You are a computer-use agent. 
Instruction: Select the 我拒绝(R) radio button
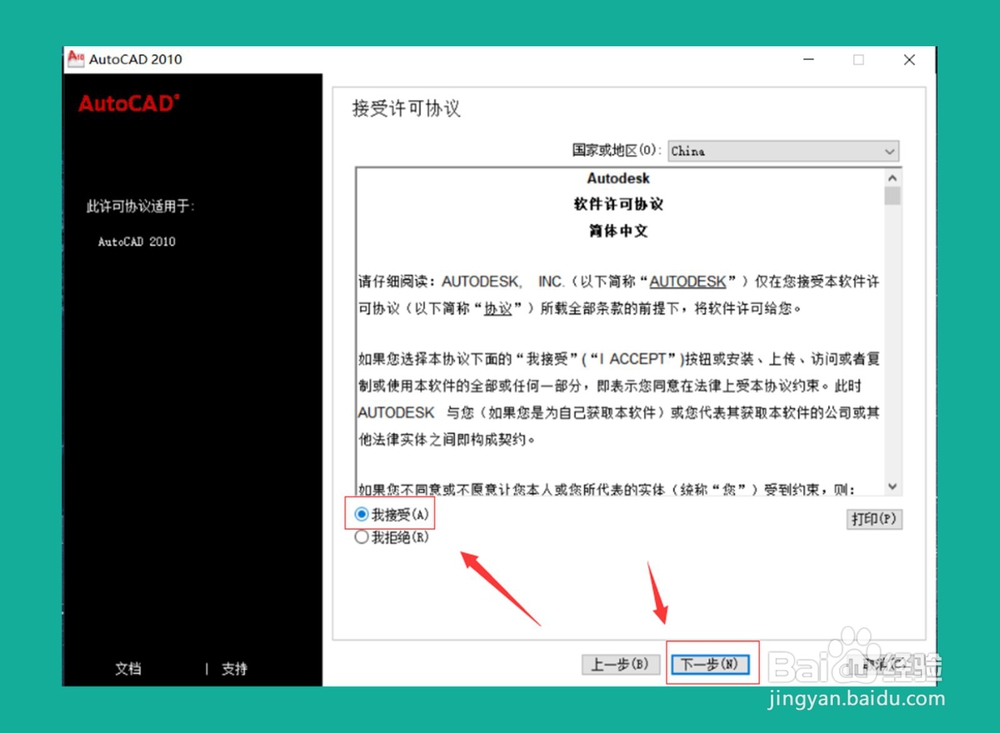click(x=362, y=537)
